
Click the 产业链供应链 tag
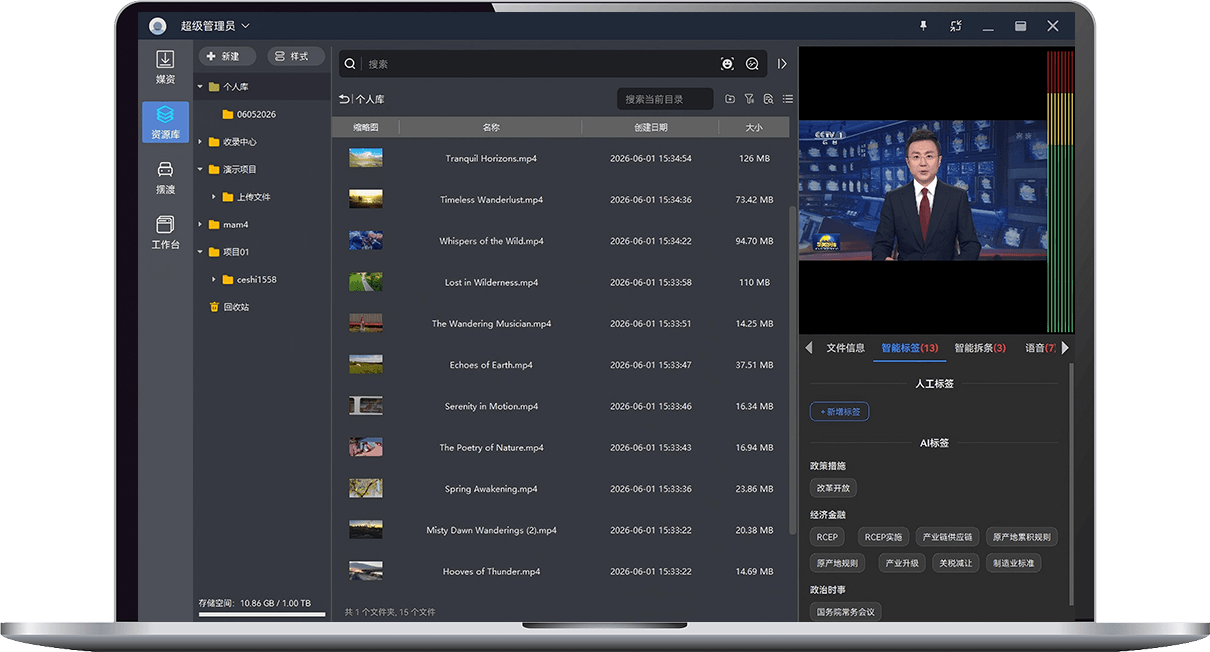pos(947,537)
